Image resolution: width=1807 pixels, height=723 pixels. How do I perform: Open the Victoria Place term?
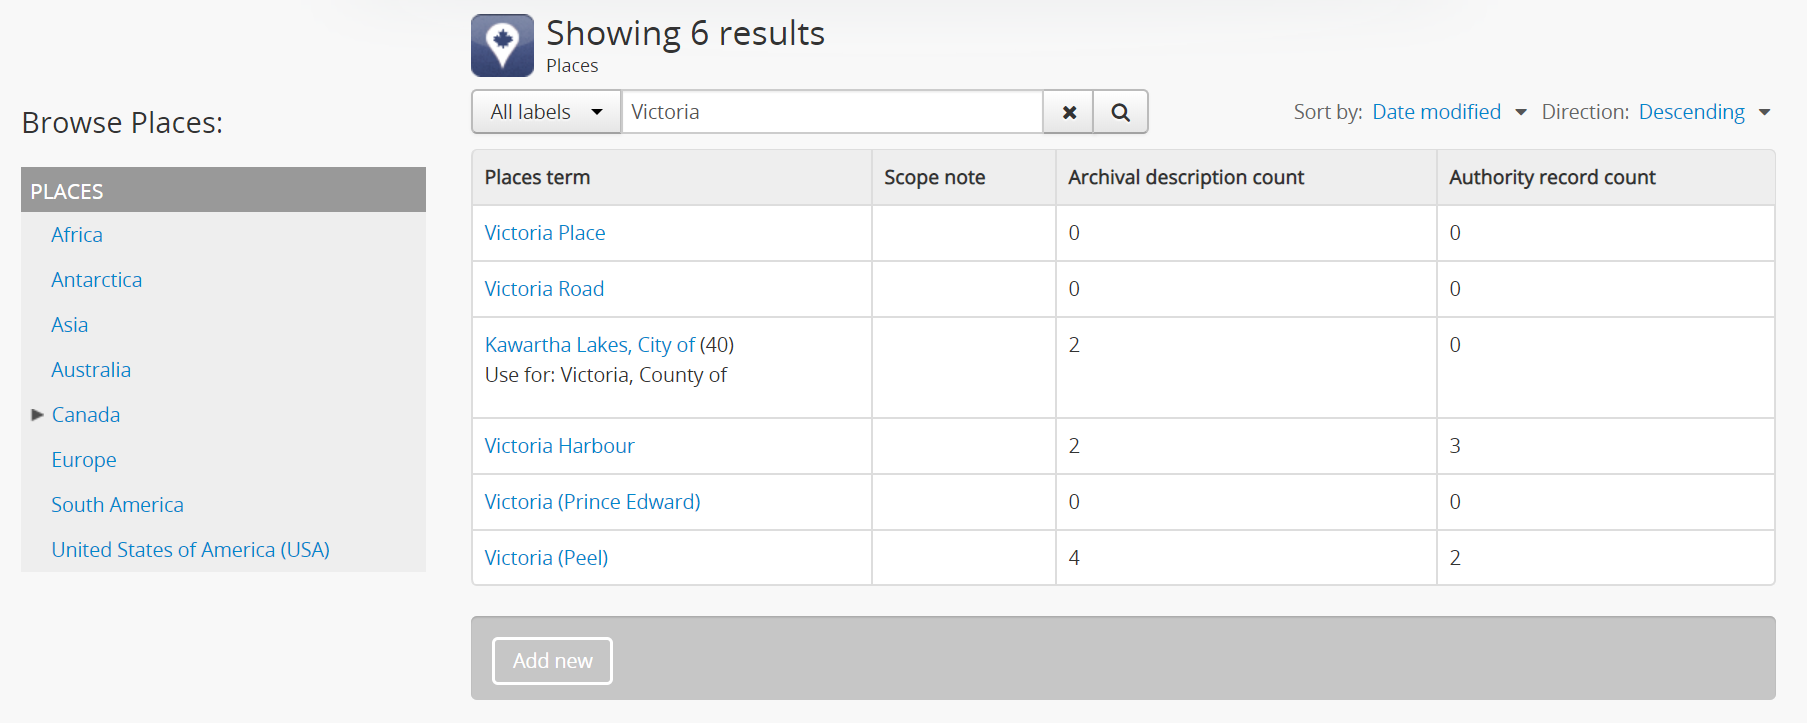[544, 233]
